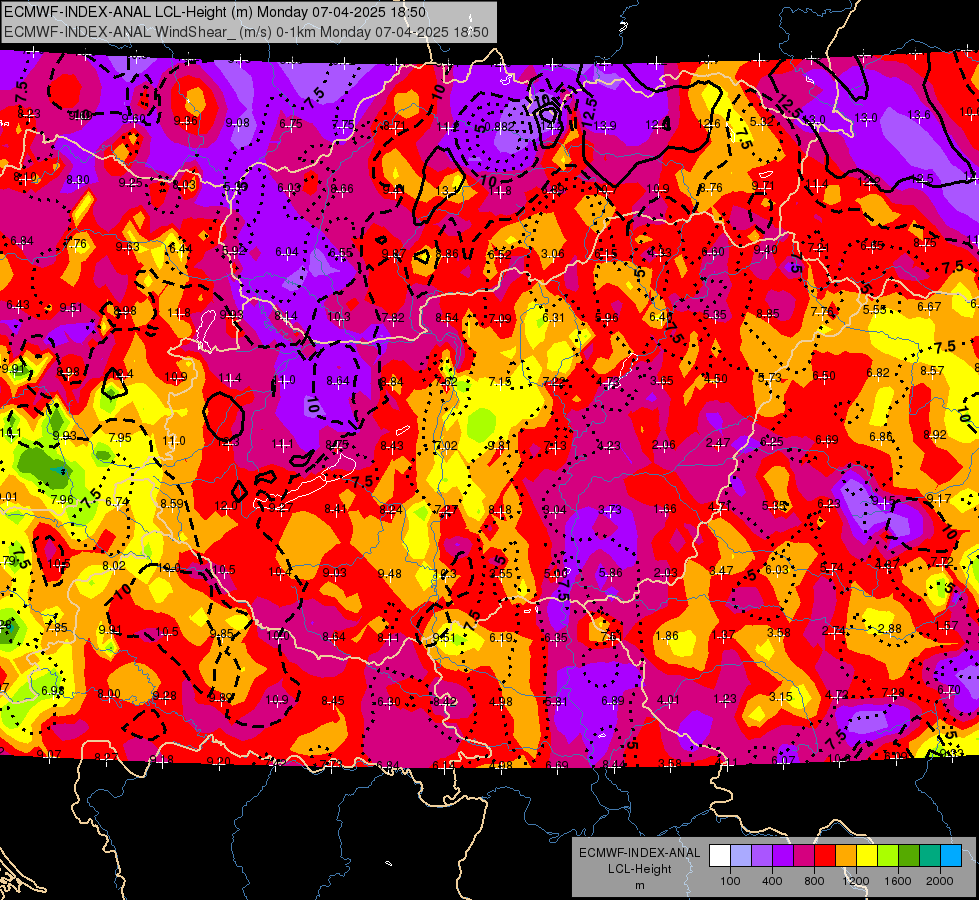The image size is (979, 900).
Task: Click the grid value 2.47
Action: coord(717,443)
